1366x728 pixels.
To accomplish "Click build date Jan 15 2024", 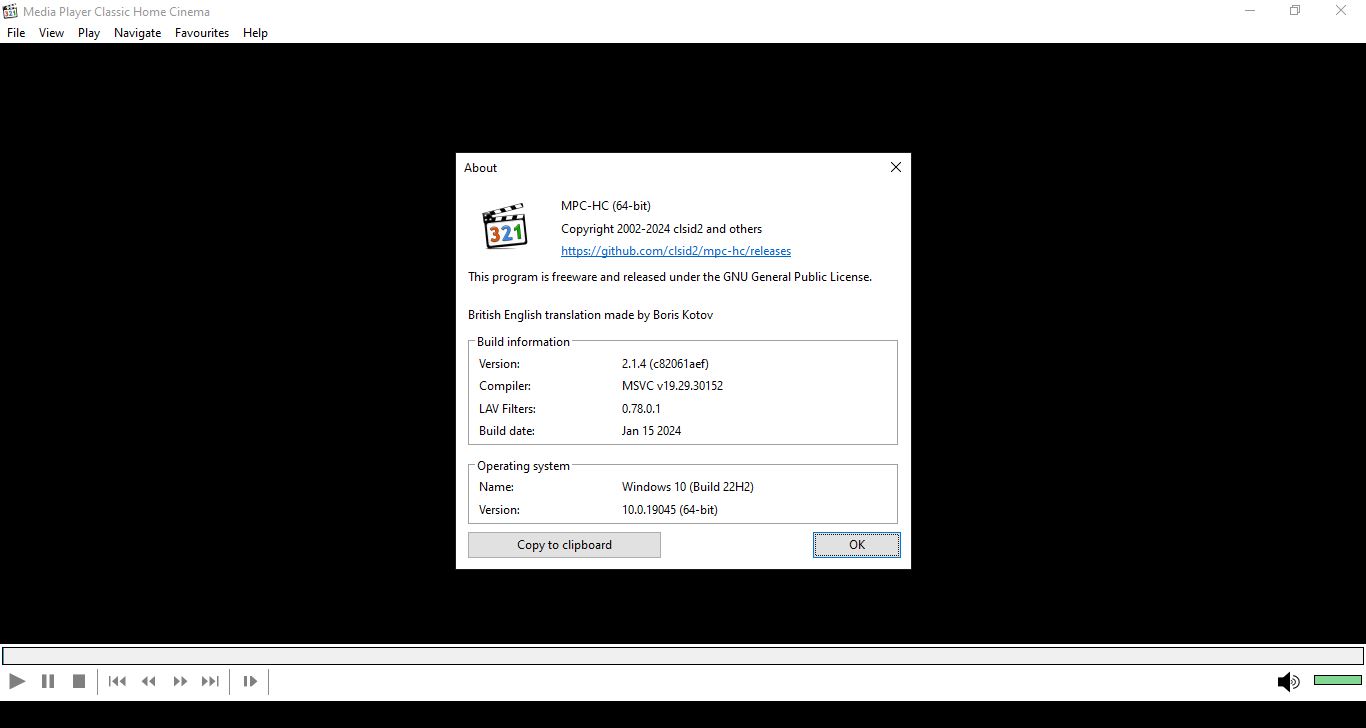I will coord(651,431).
